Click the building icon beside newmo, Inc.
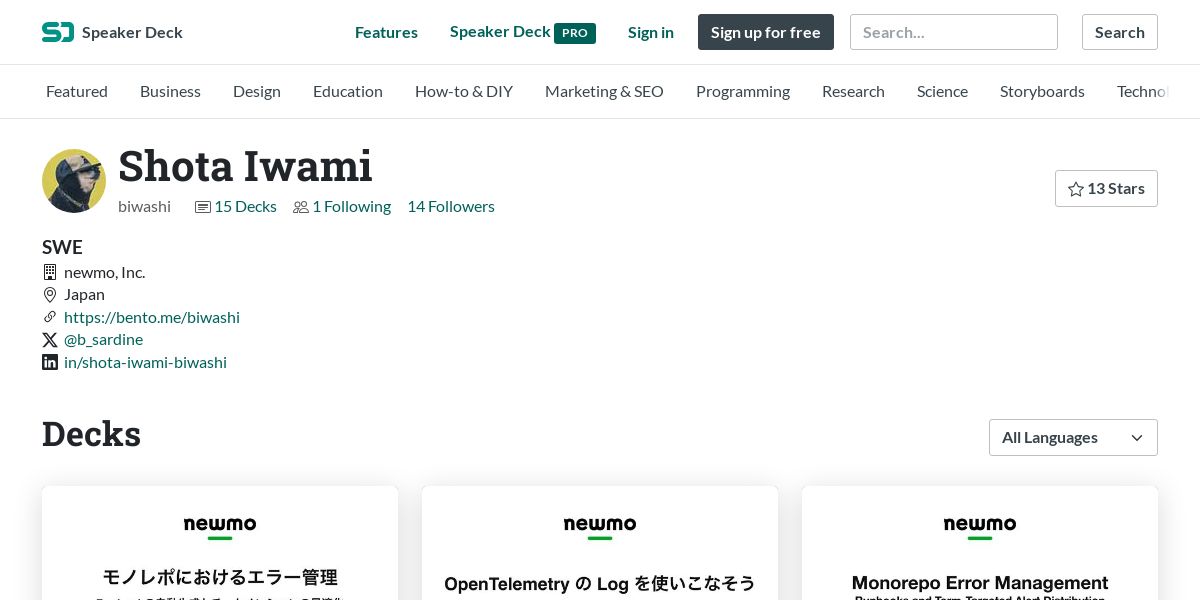The width and height of the screenshot is (1200, 600). point(50,272)
